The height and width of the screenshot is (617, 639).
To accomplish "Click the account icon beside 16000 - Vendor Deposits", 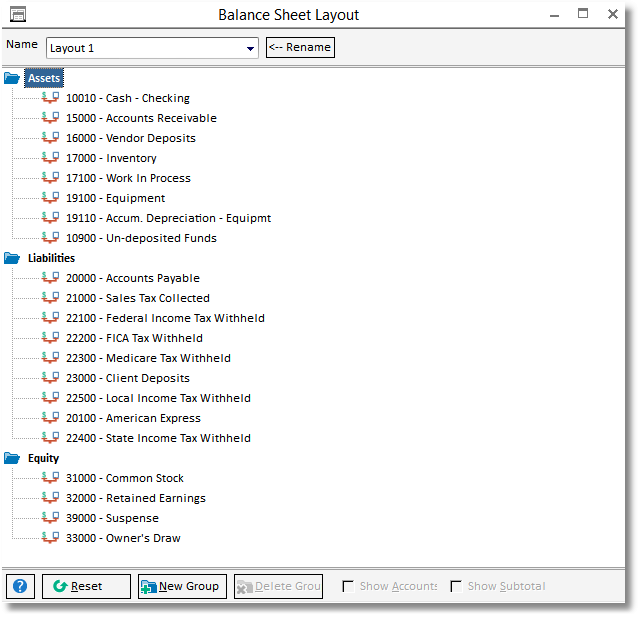I will (x=51, y=138).
